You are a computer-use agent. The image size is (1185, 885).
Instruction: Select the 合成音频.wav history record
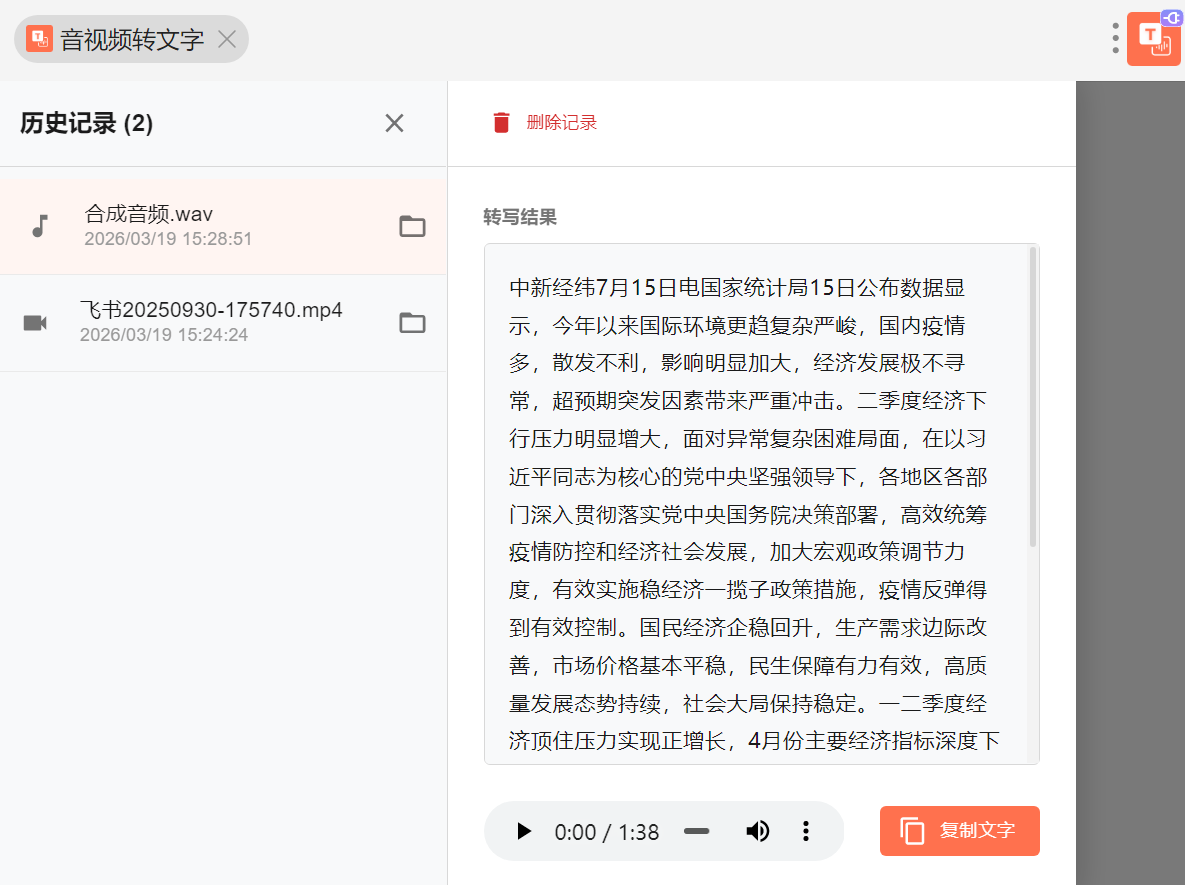(x=200, y=226)
